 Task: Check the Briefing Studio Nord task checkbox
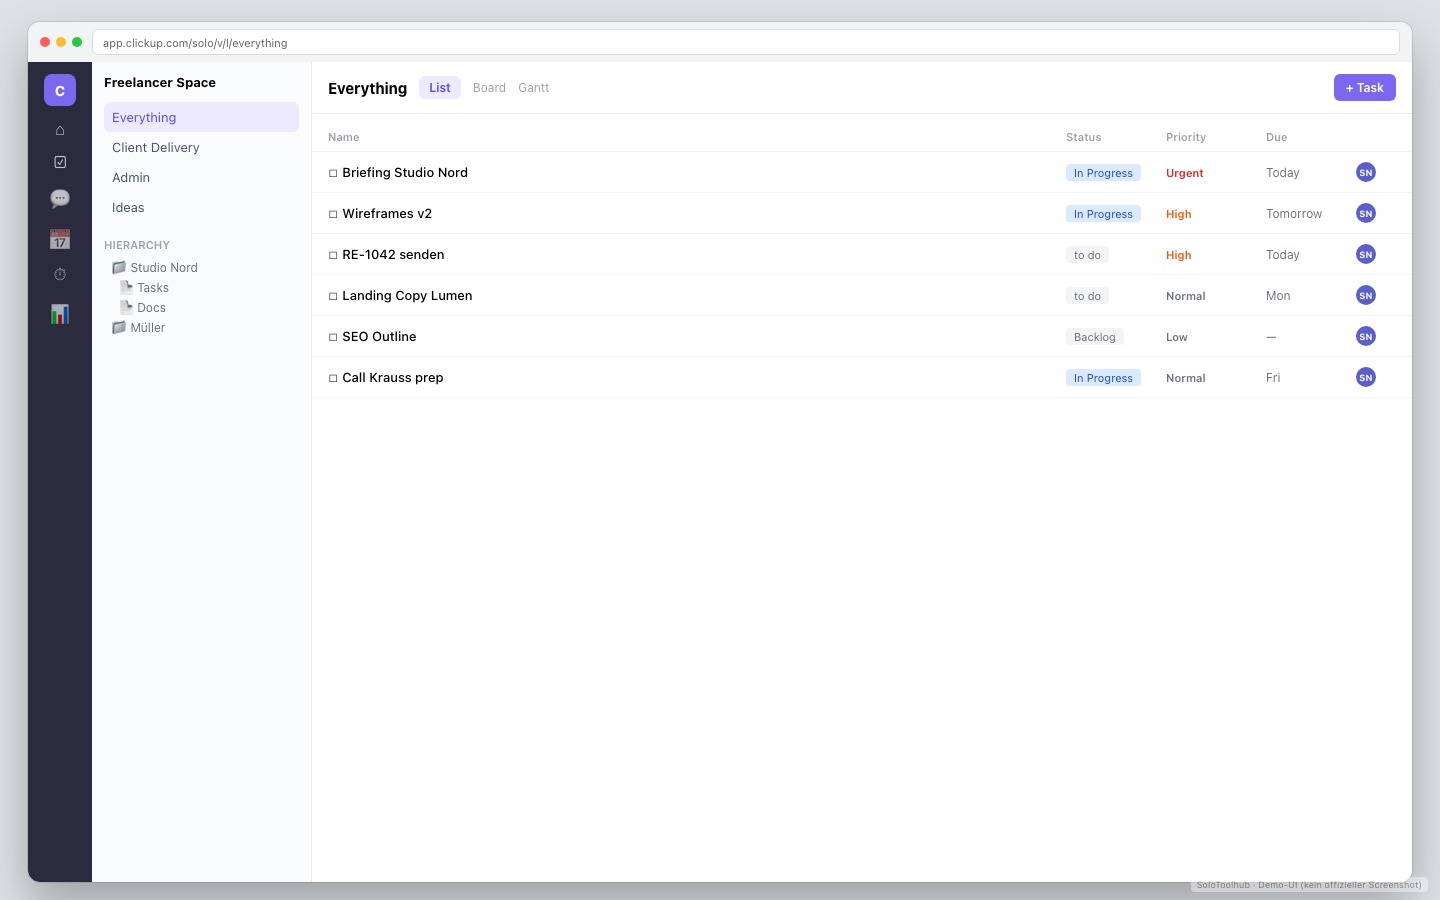(333, 173)
